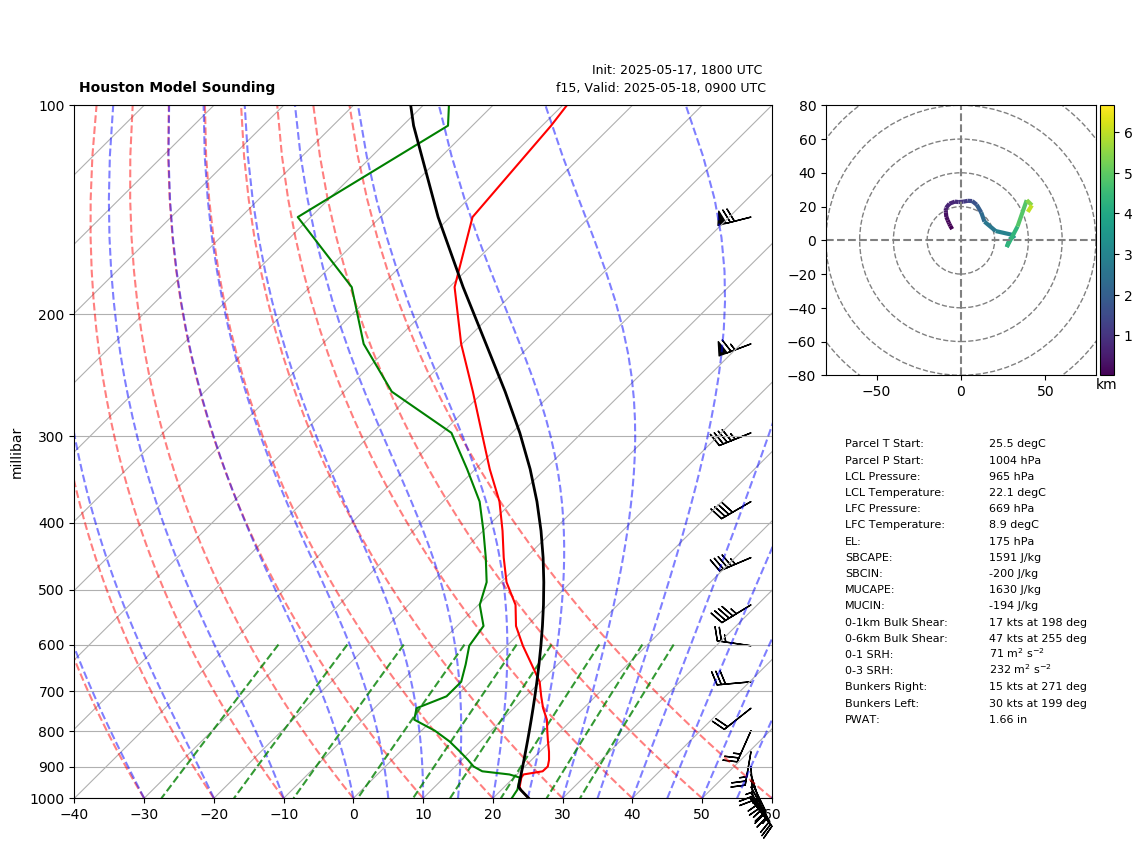This screenshot has width=1142, height=848.
Task: Click the wind barb near 400 millibar
Action: click(731, 510)
